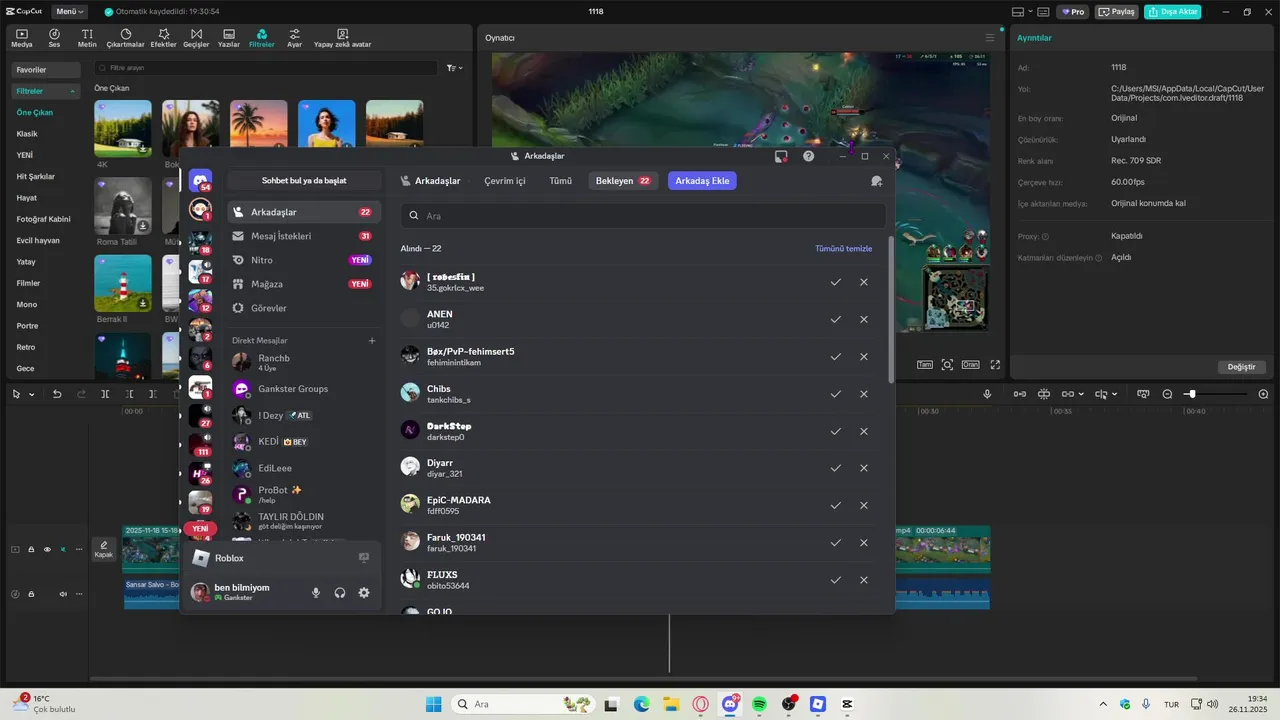Select the Berrak II filter thumbnail

[123, 283]
